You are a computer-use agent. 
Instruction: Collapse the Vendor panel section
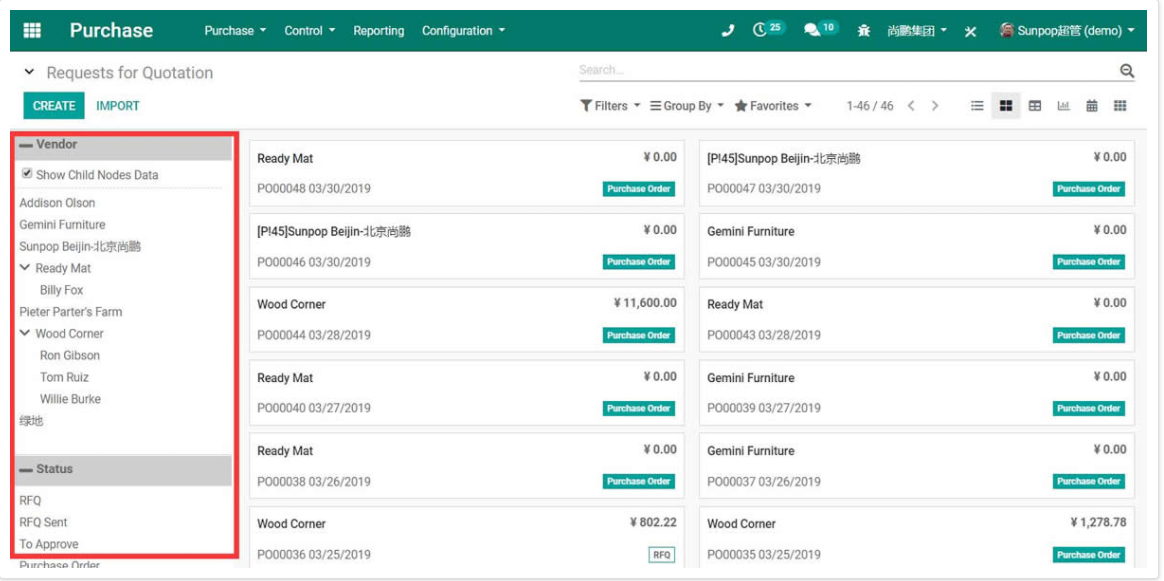coord(26,145)
